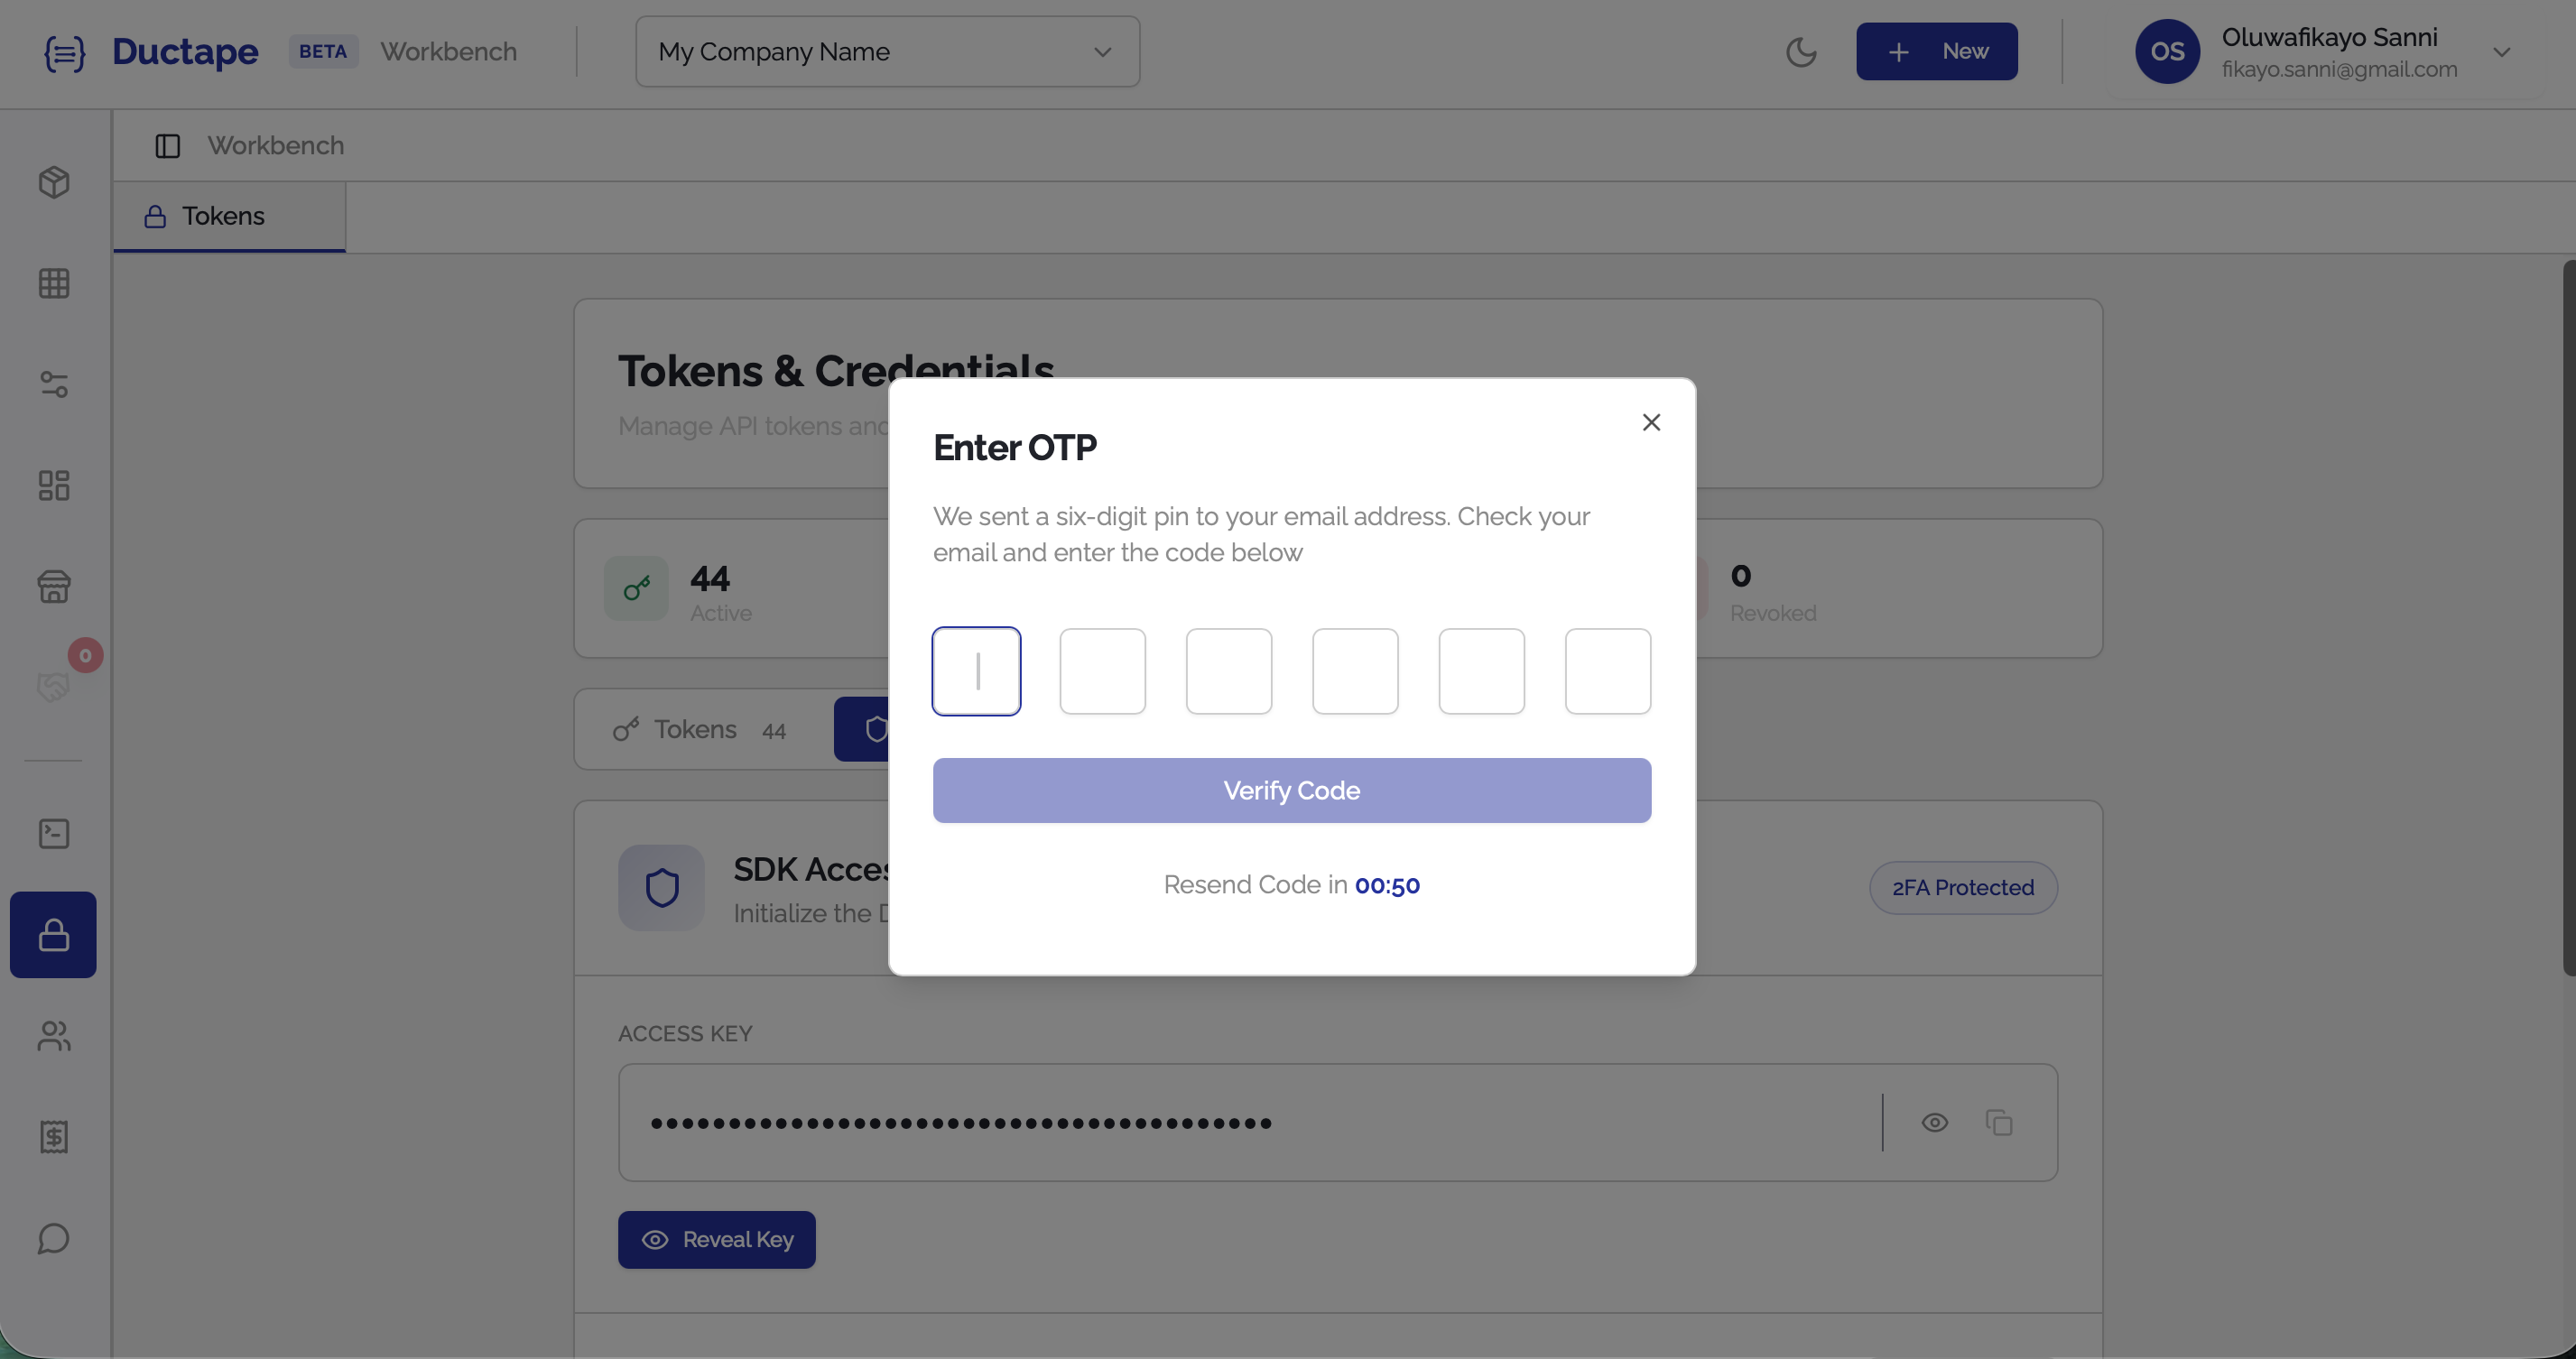Screen dimensions: 2576x1359
Task: Reveal the access key using the eye icon
Action: 1935,1122
